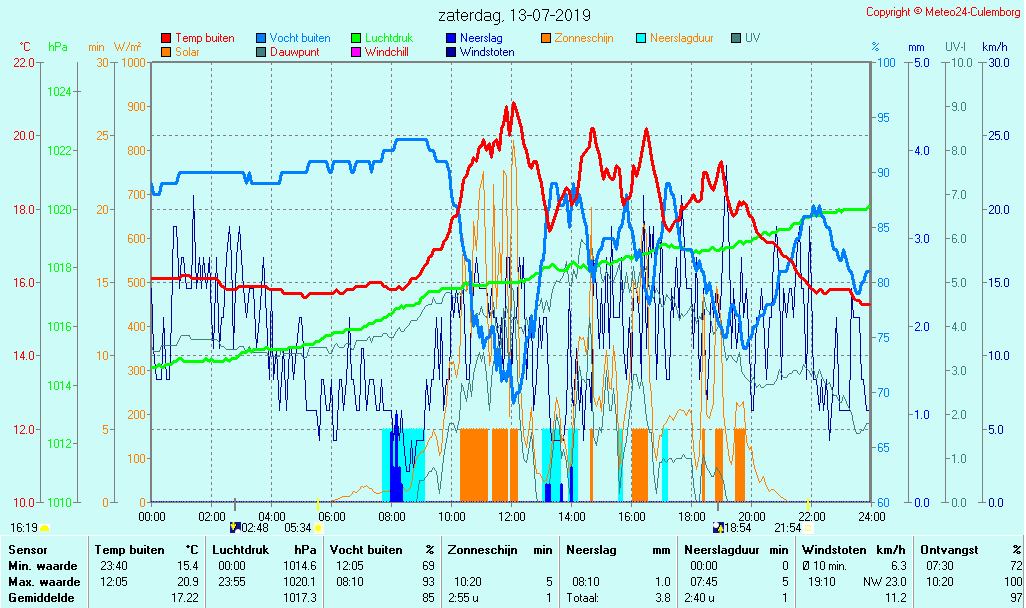Screen dimensions: 1026x608
Task: Click the yellow sun icon beside 16:19
Action: coord(45,527)
